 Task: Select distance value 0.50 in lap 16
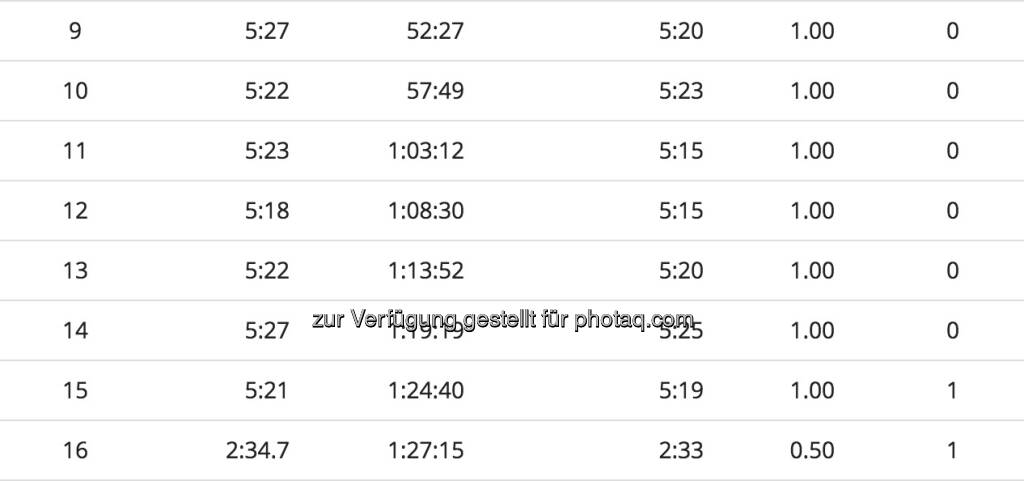(x=812, y=450)
